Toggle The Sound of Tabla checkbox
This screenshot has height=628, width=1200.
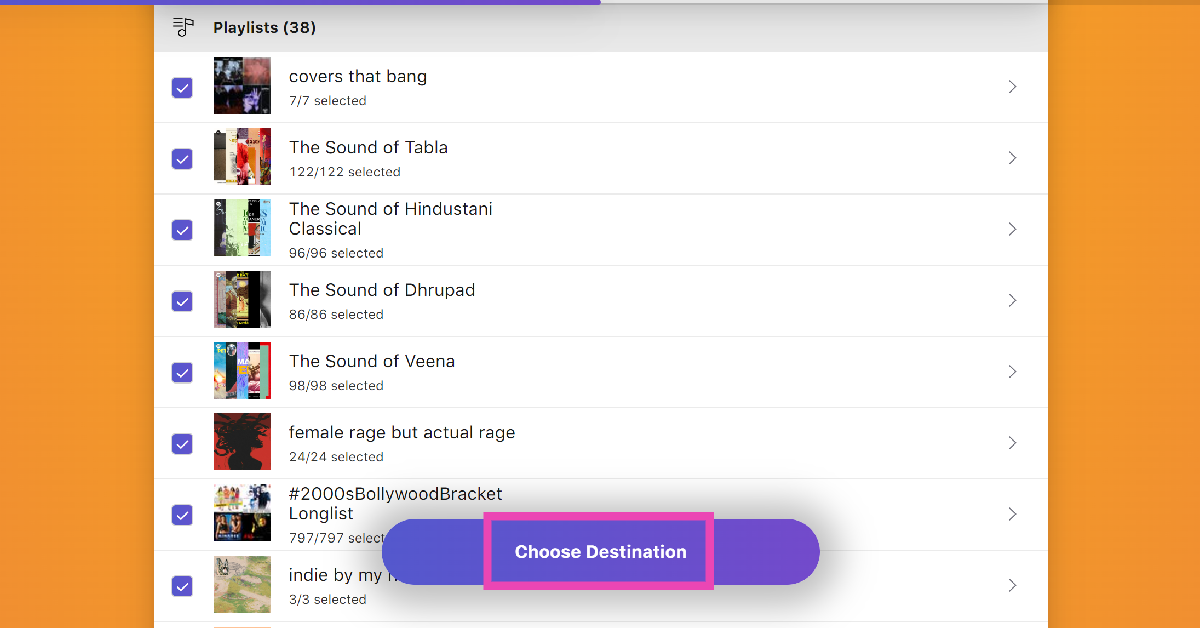point(182,158)
